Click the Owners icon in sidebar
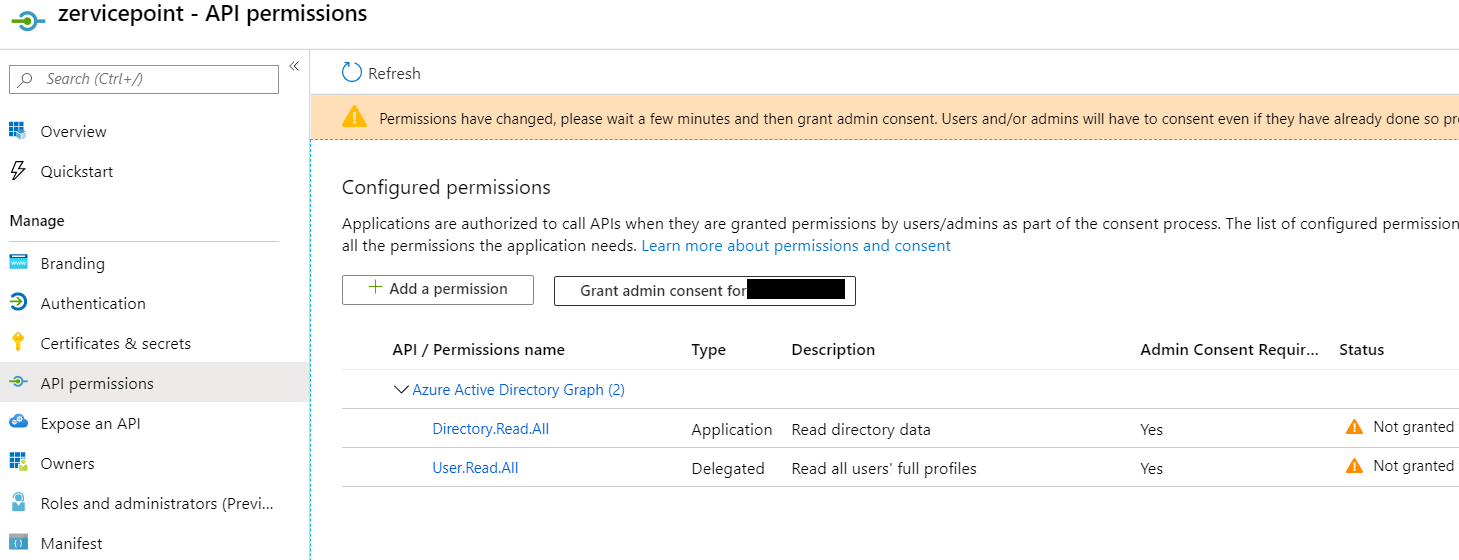1459x560 pixels. pyautogui.click(x=17, y=463)
